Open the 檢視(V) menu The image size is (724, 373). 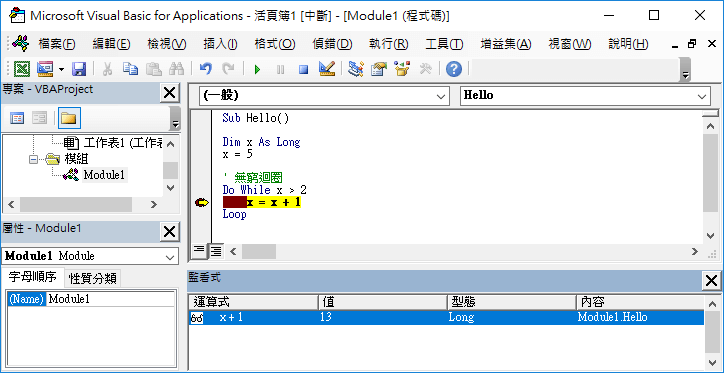click(x=167, y=44)
